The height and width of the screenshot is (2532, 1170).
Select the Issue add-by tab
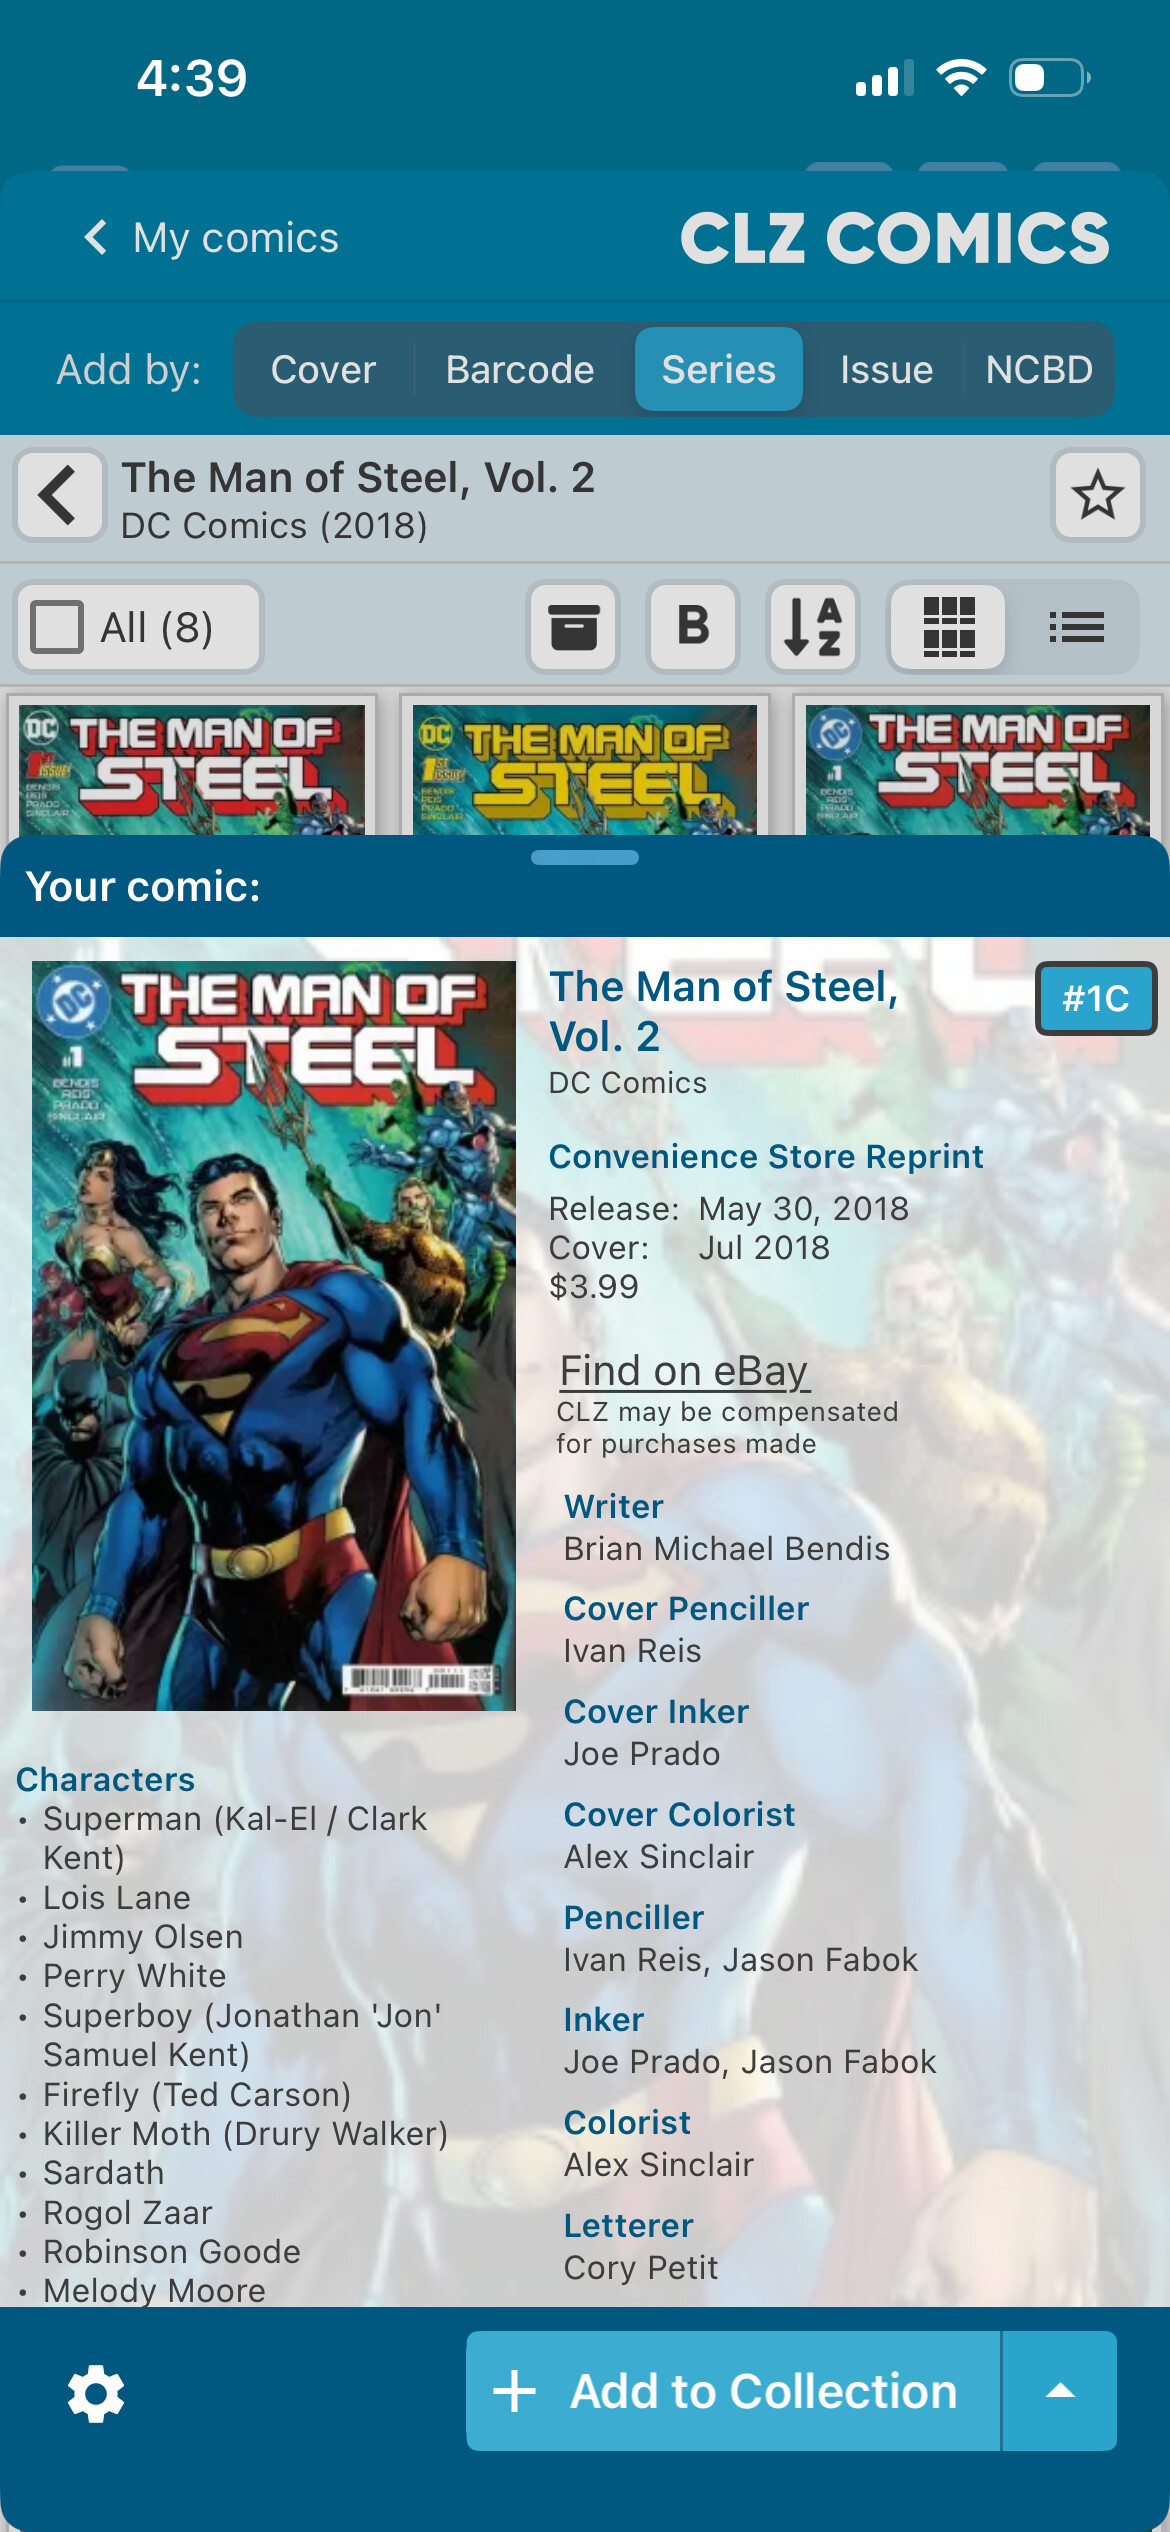pyautogui.click(x=886, y=370)
